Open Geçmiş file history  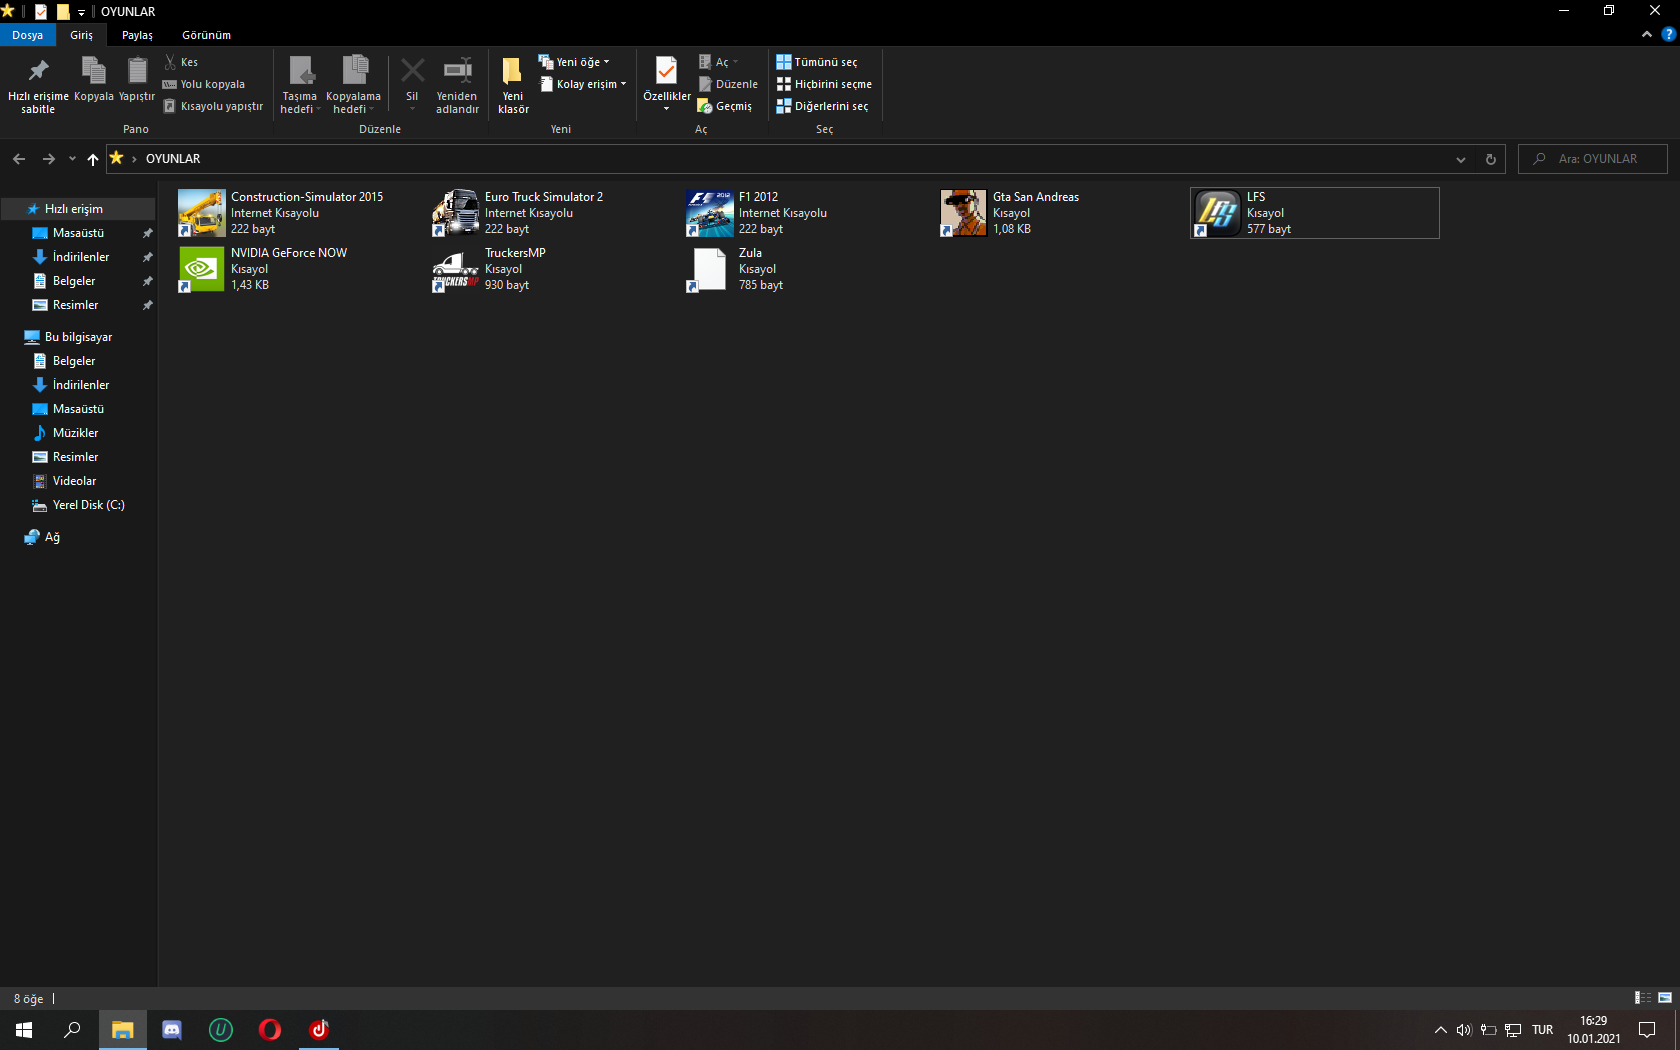pos(725,106)
